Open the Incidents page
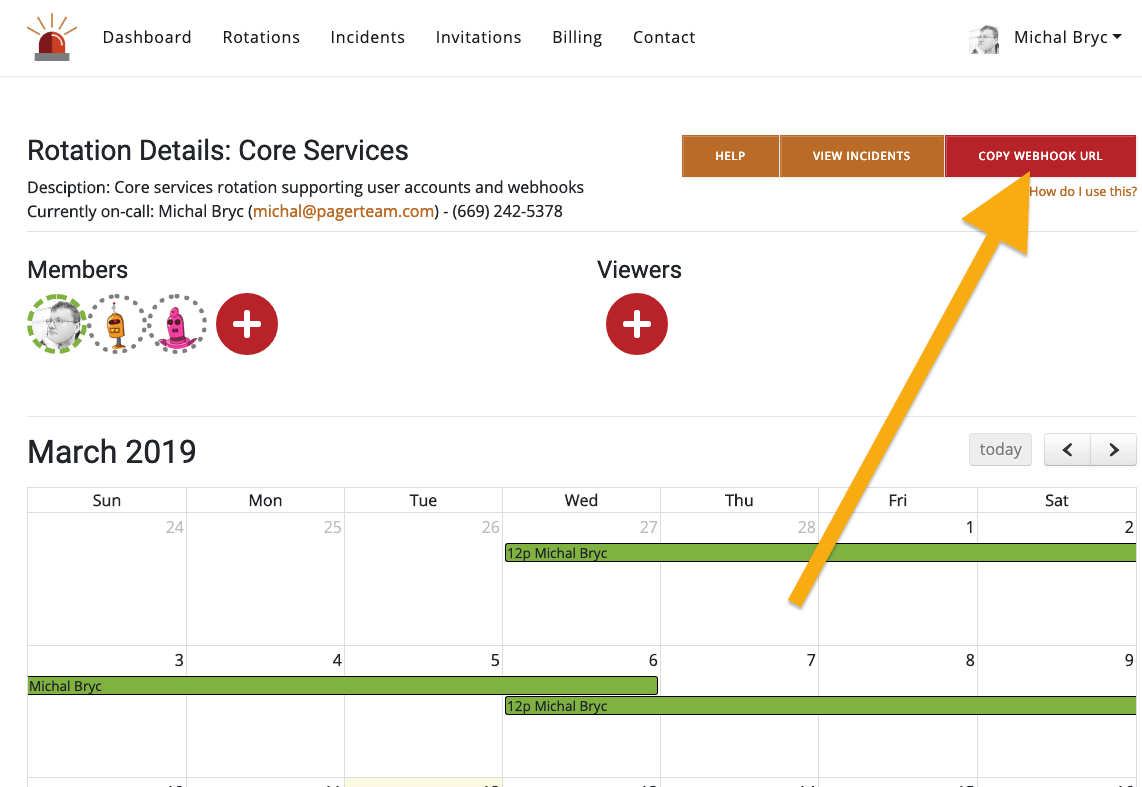This screenshot has width=1142, height=787. coord(367,38)
